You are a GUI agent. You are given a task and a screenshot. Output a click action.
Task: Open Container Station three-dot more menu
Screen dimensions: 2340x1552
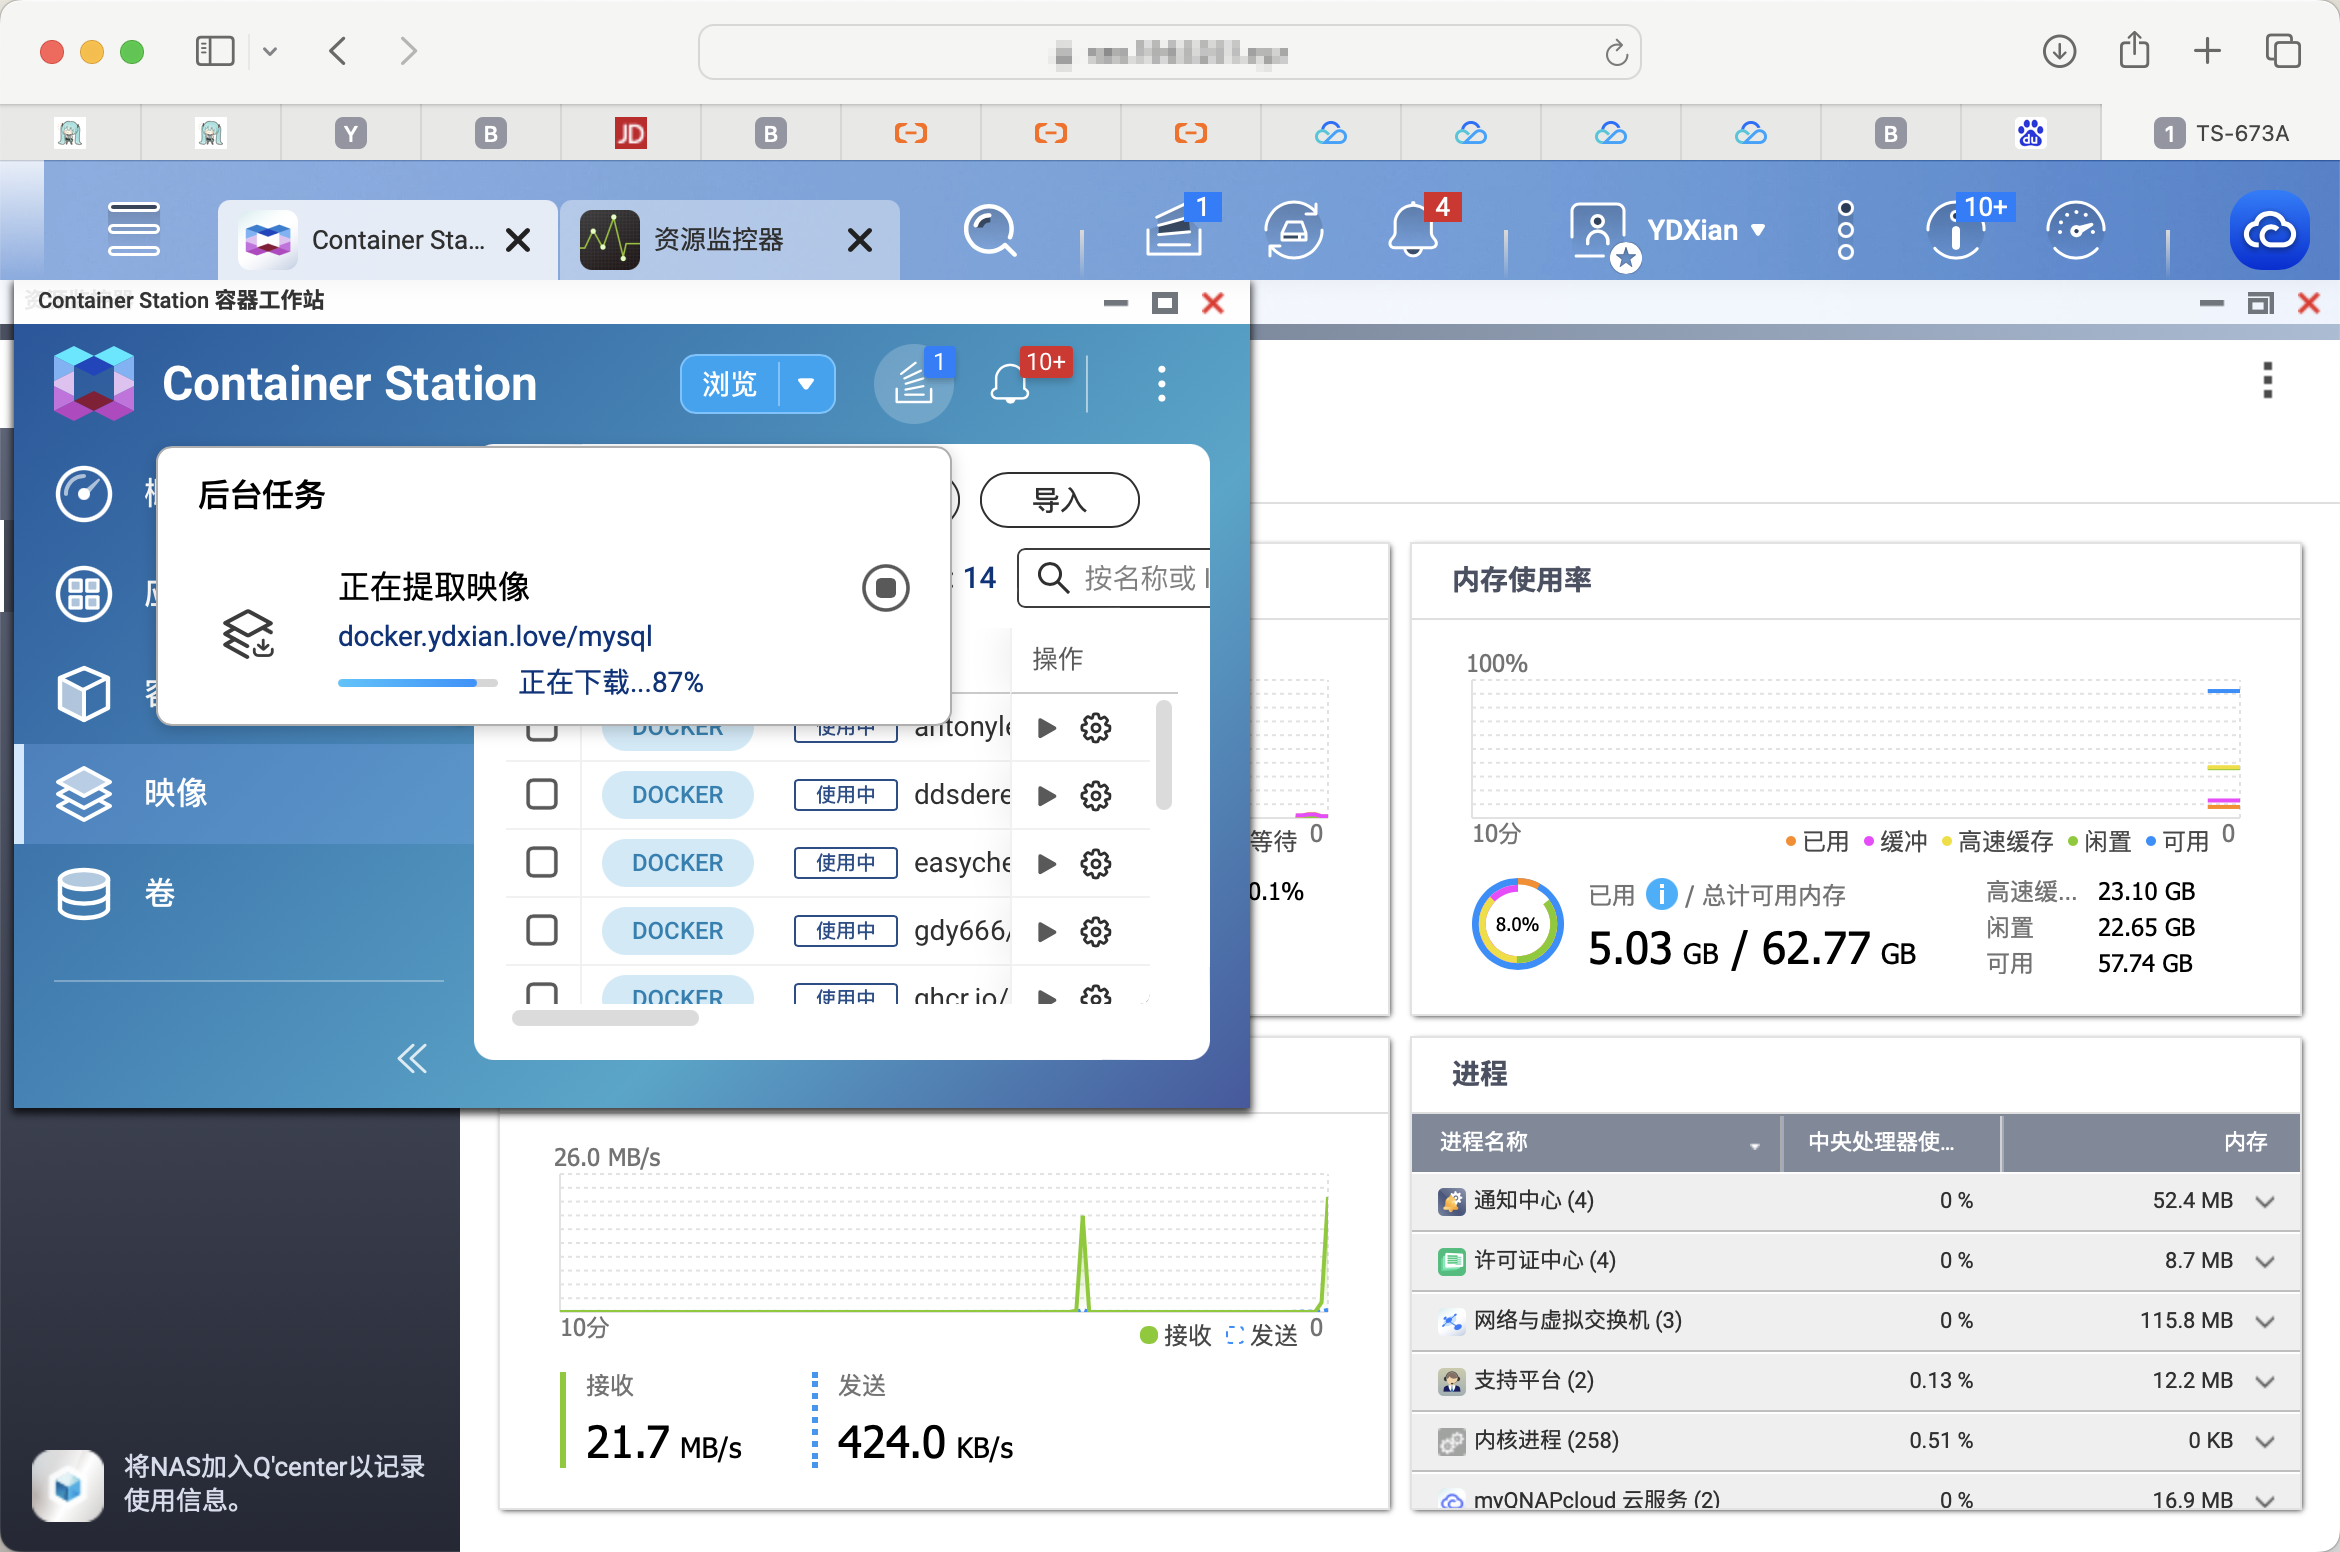coord(1161,383)
